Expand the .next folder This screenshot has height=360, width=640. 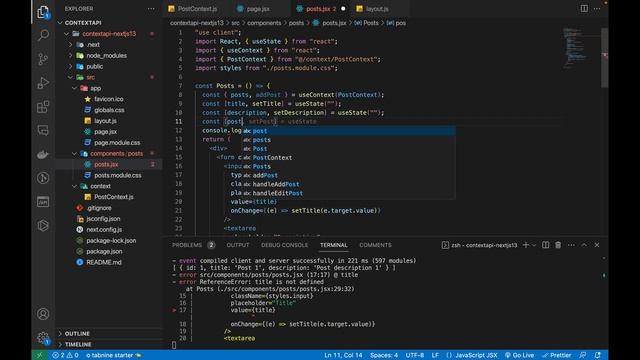point(70,44)
